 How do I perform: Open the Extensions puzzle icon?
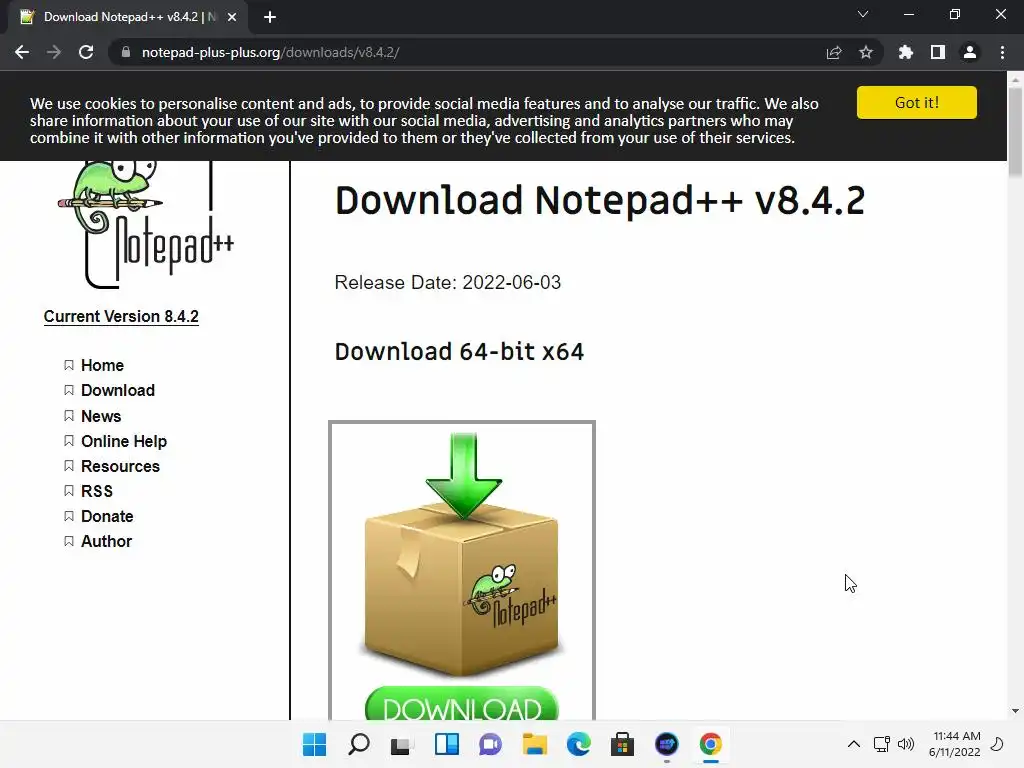[x=906, y=52]
